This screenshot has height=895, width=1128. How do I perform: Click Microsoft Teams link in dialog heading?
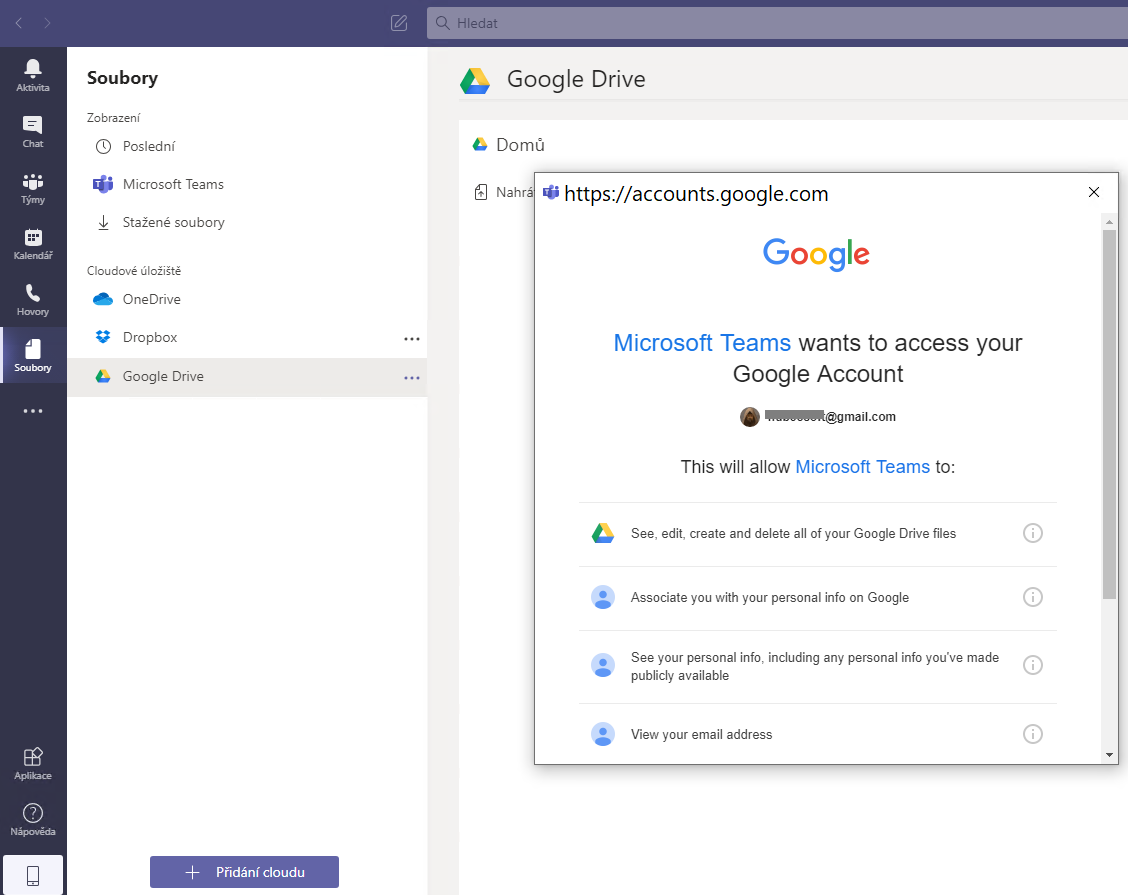pos(701,342)
